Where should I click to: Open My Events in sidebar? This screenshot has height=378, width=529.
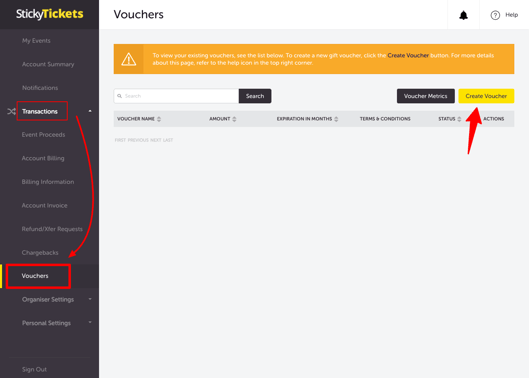(36, 41)
